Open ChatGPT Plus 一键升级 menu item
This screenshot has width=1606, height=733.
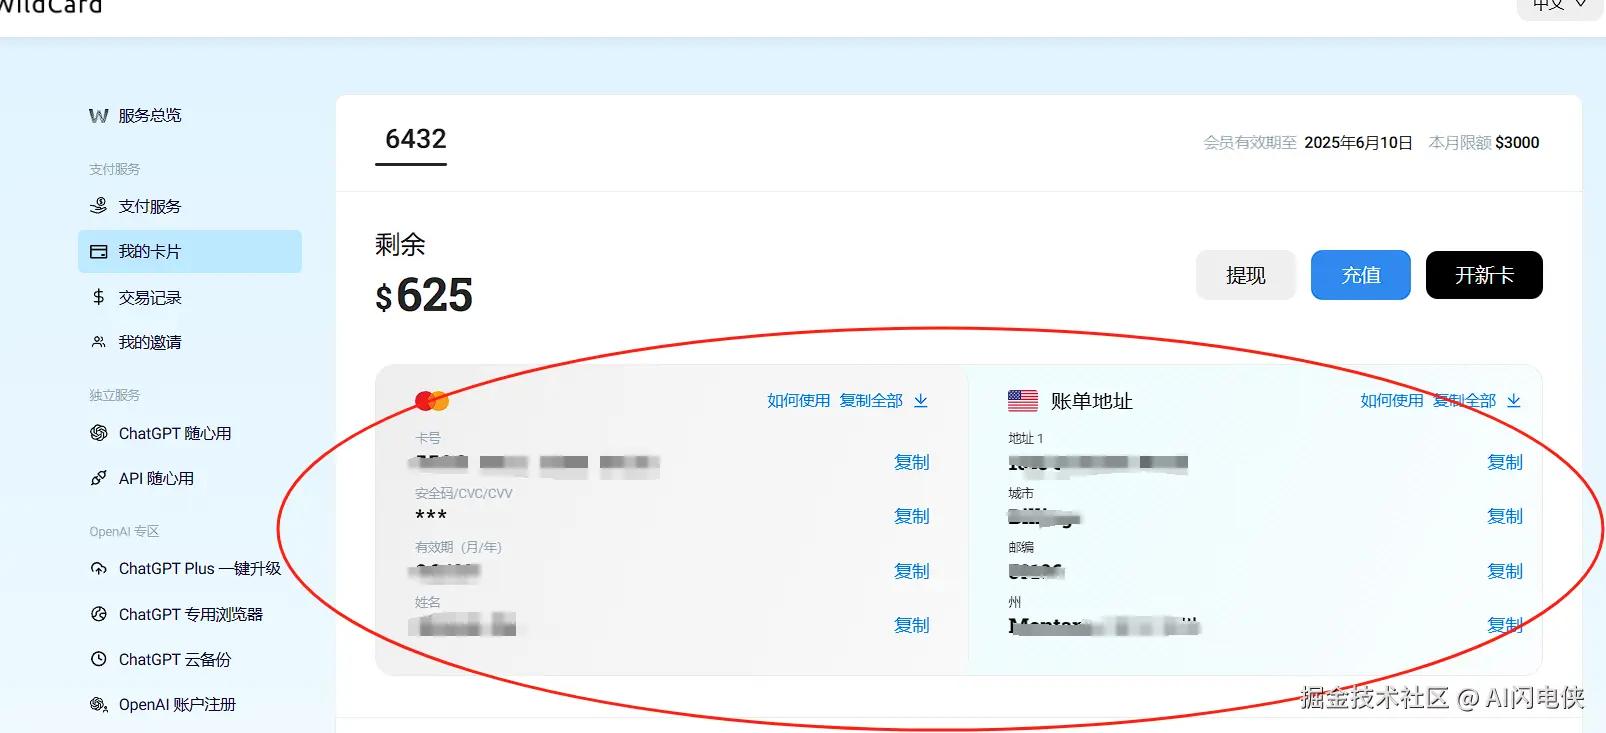199,569
